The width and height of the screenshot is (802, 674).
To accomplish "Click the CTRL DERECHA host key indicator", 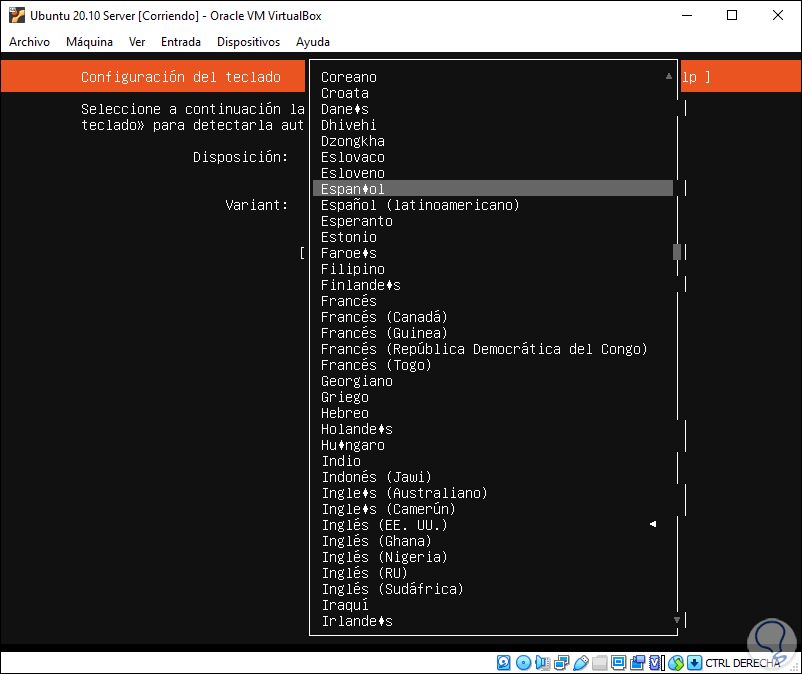I will pos(743,663).
